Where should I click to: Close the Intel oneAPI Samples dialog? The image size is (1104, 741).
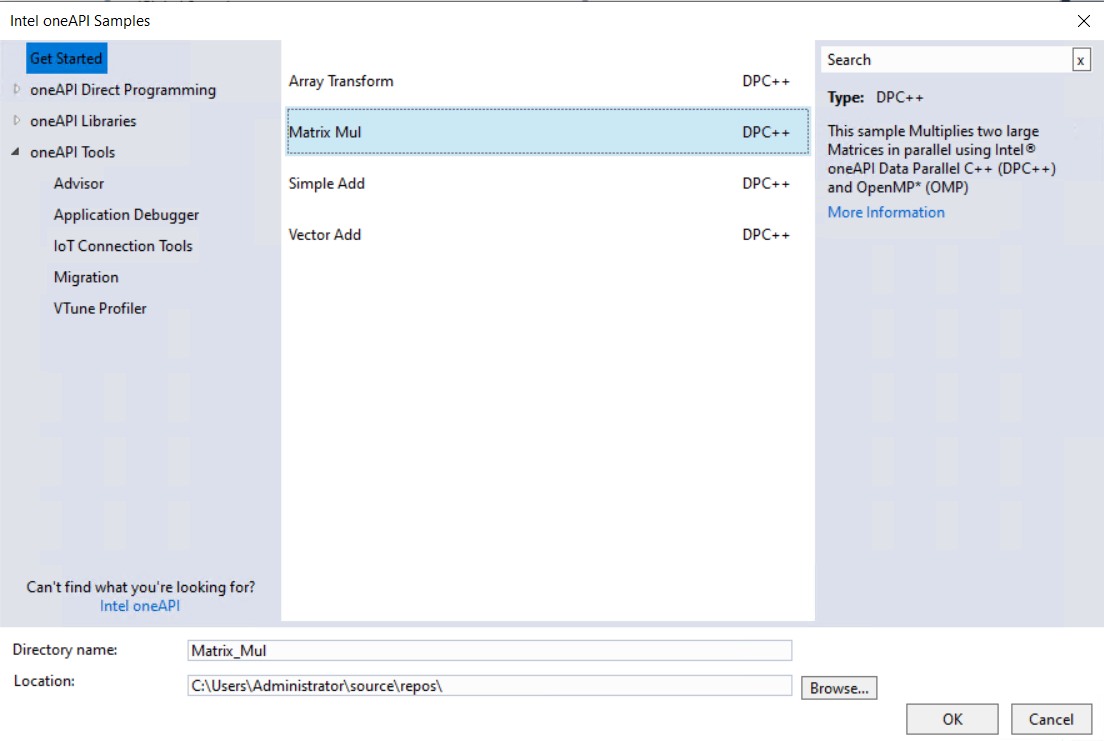[x=1084, y=20]
